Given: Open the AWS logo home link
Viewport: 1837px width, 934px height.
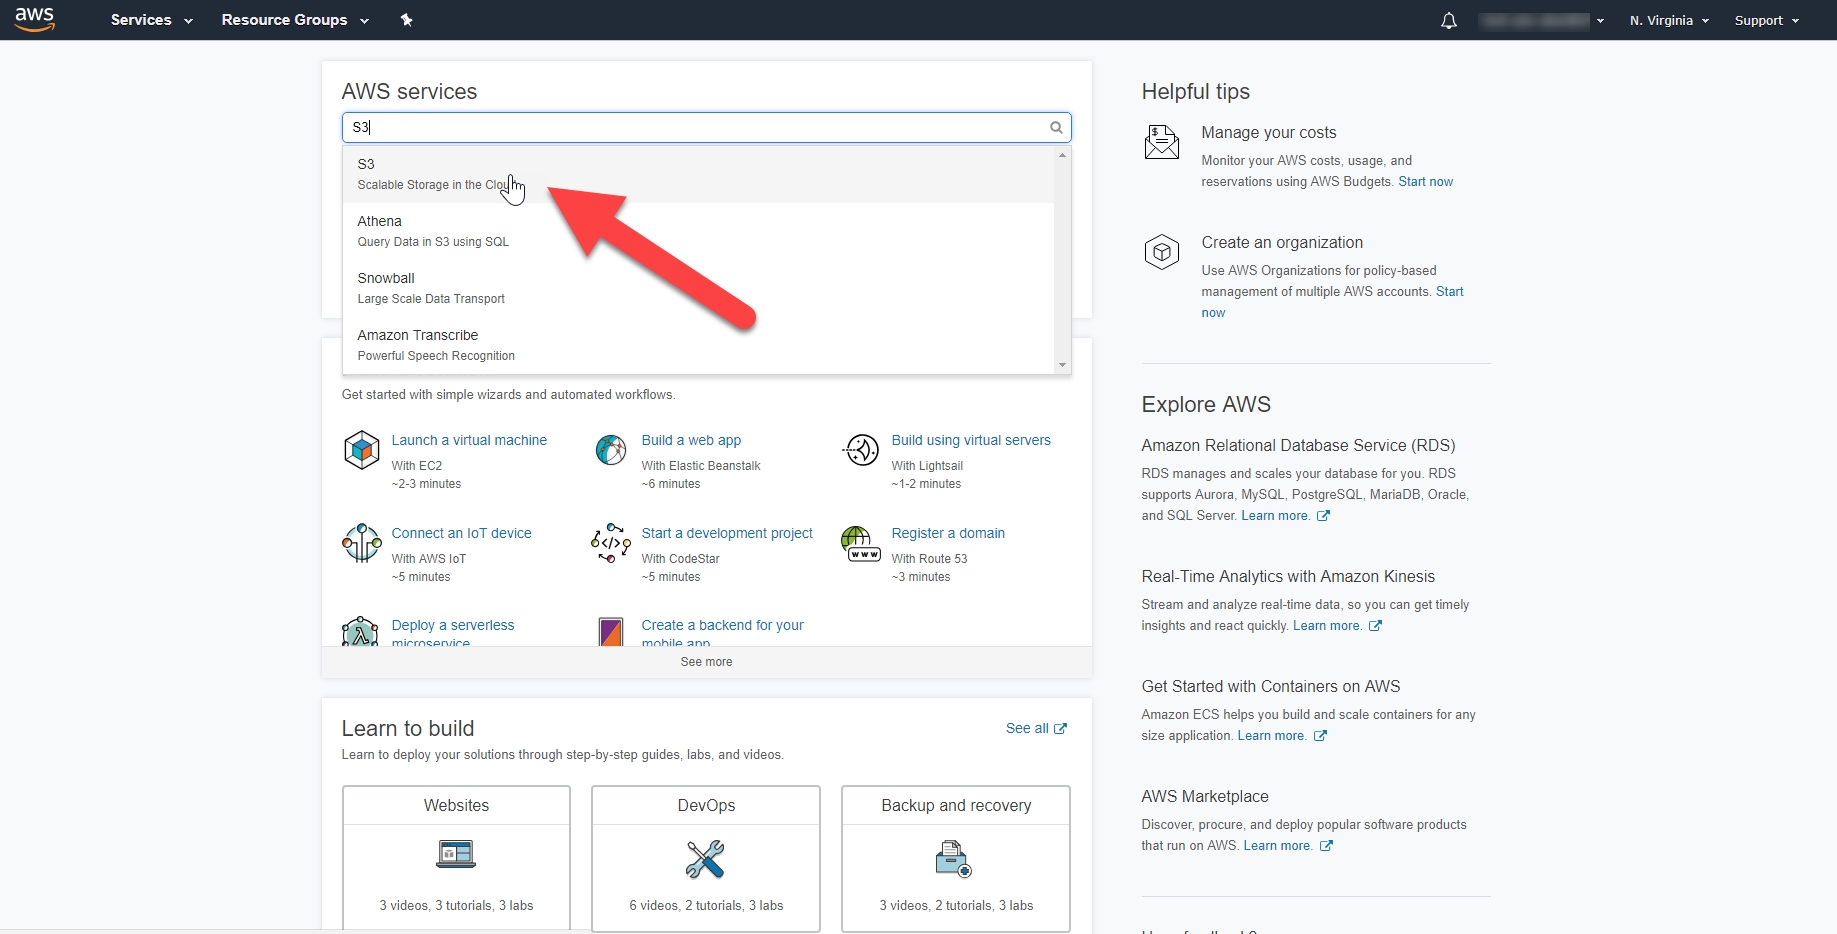Looking at the screenshot, I should tap(34, 19).
